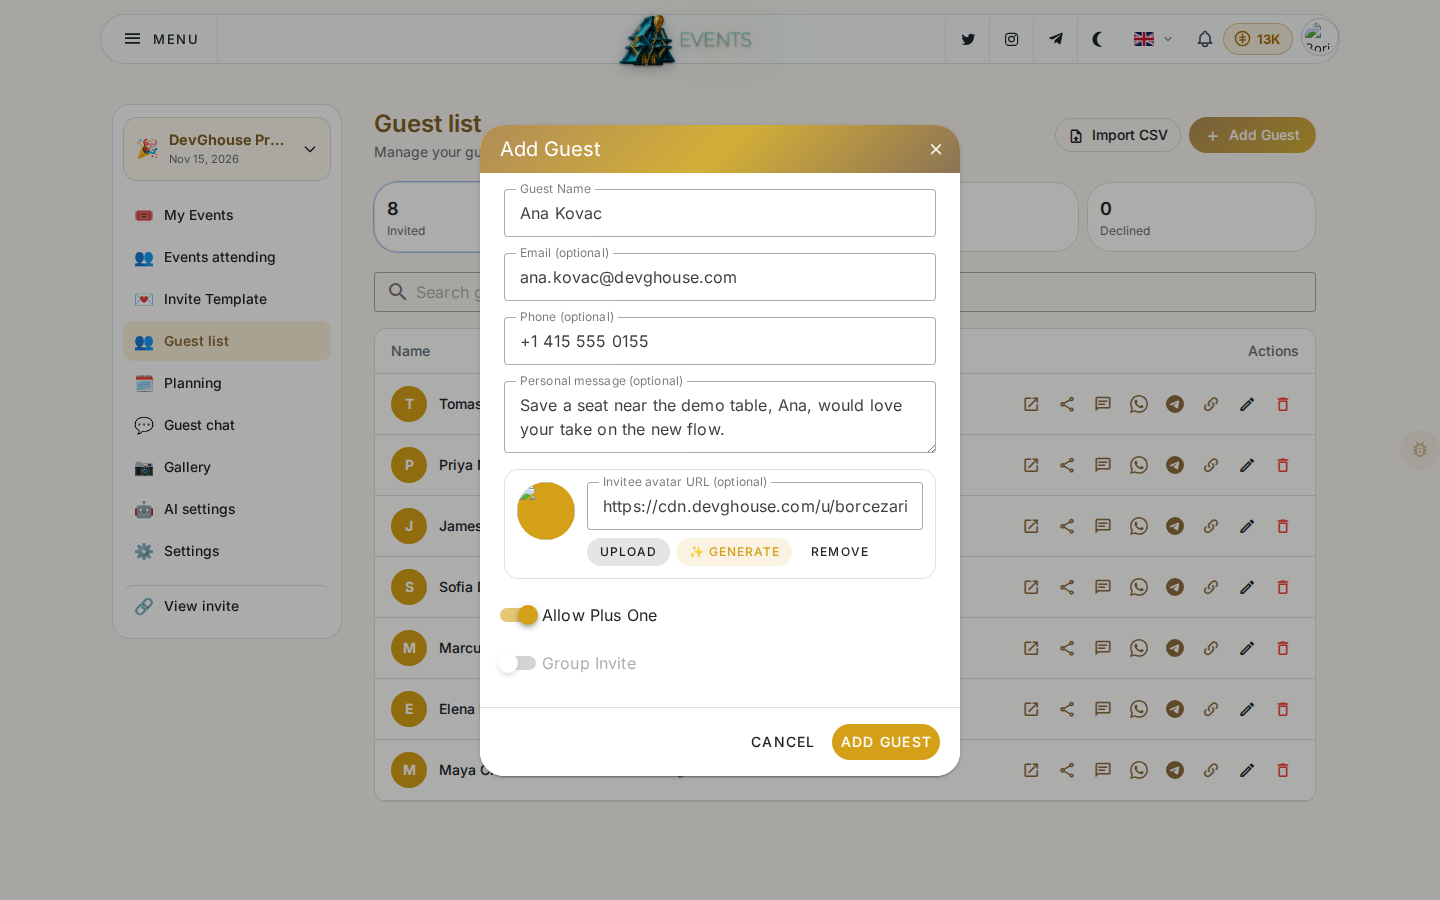The width and height of the screenshot is (1440, 900).
Task: Delete the Tomas guest row
Action: (x=1283, y=404)
